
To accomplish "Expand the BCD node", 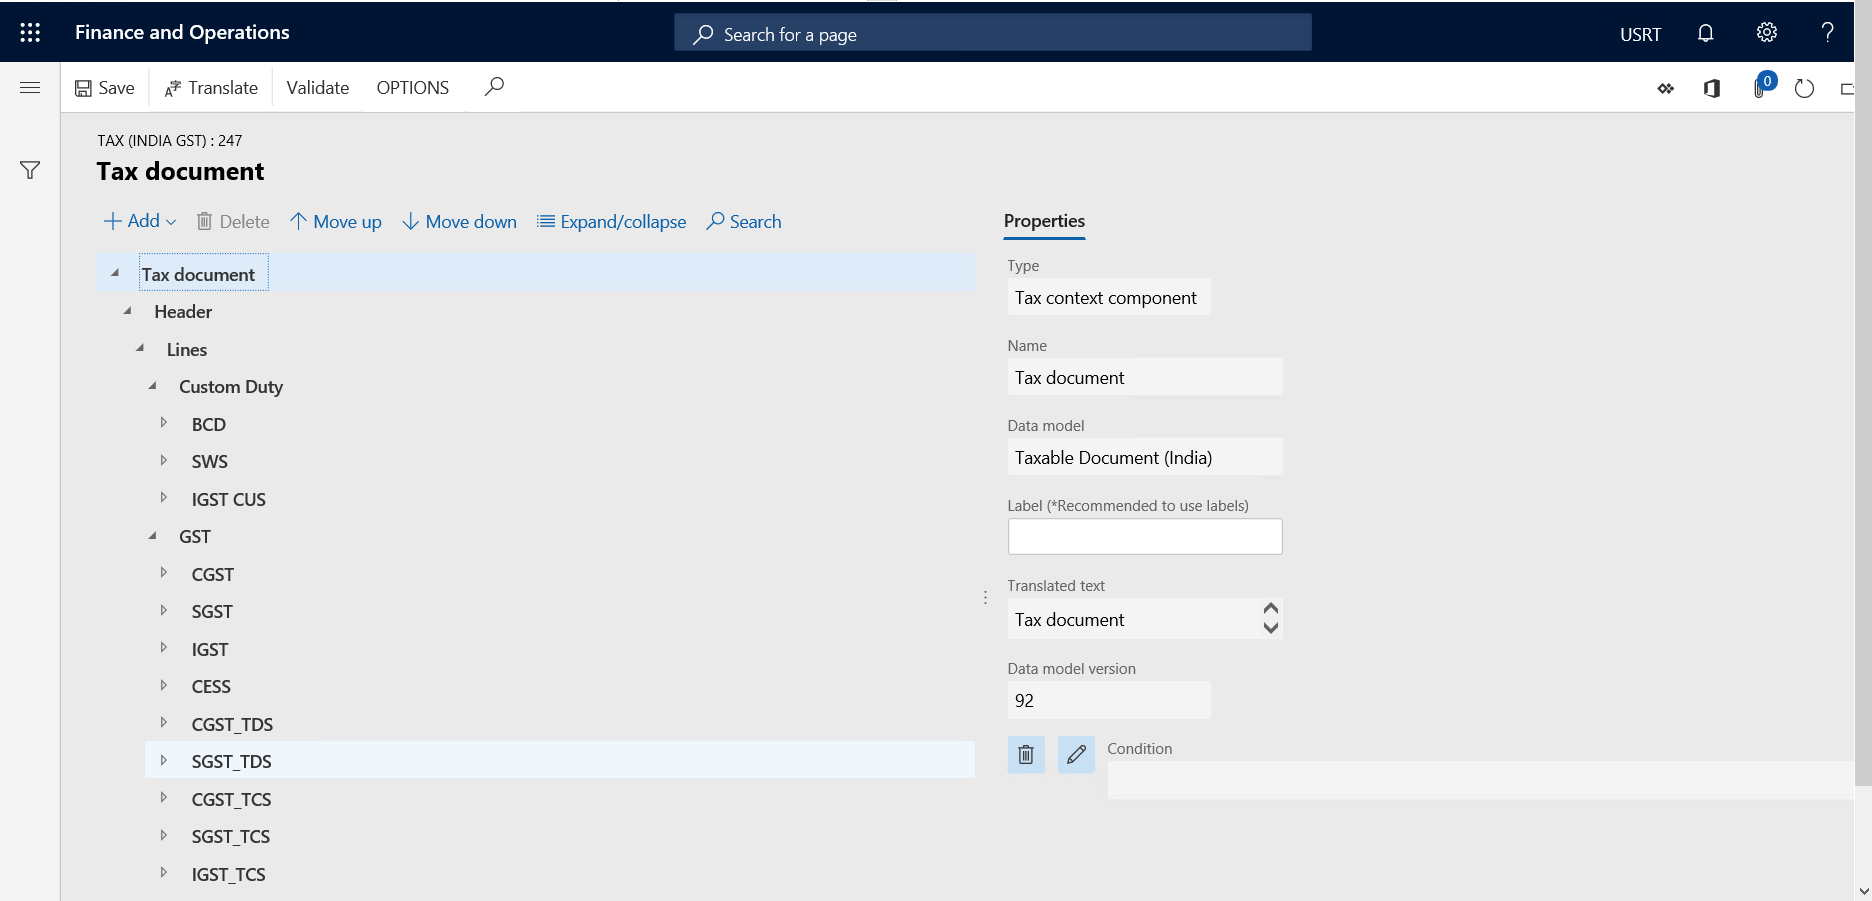I will (164, 423).
